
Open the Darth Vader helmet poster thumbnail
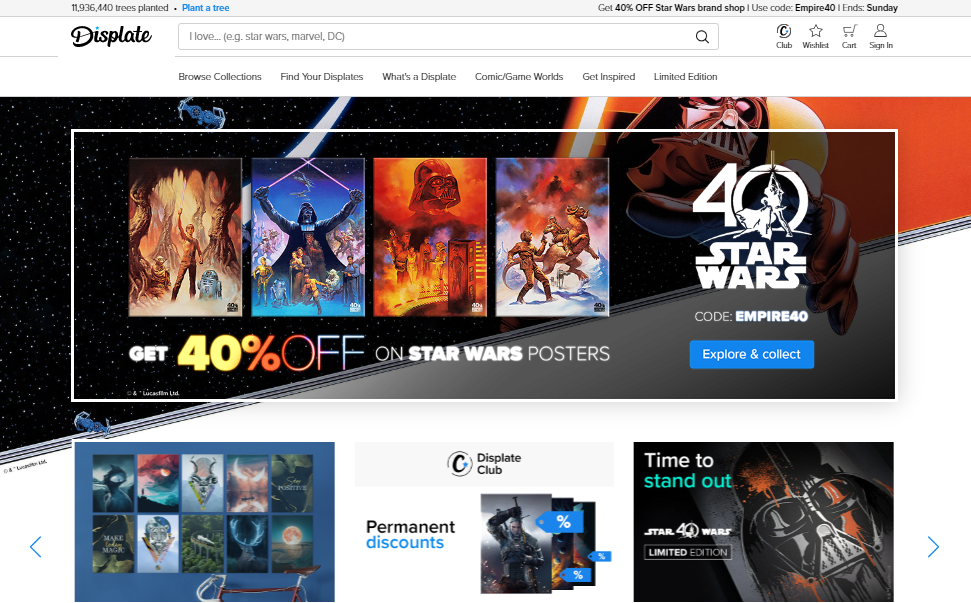tap(430, 237)
